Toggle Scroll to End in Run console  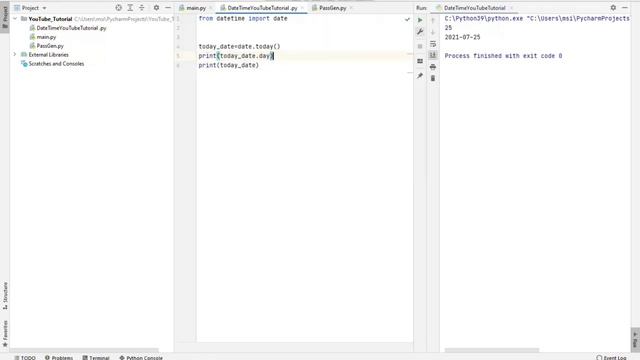pyautogui.click(x=433, y=55)
